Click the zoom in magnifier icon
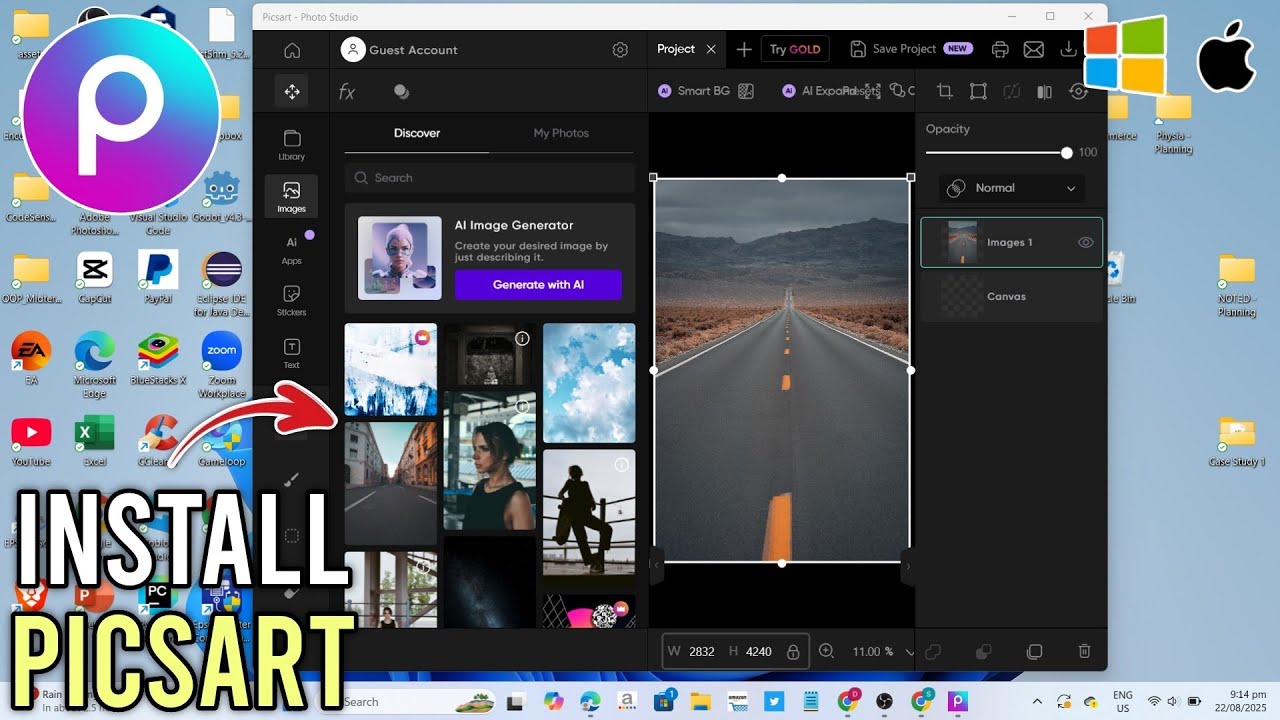Image resolution: width=1280 pixels, height=720 pixels. pos(827,651)
